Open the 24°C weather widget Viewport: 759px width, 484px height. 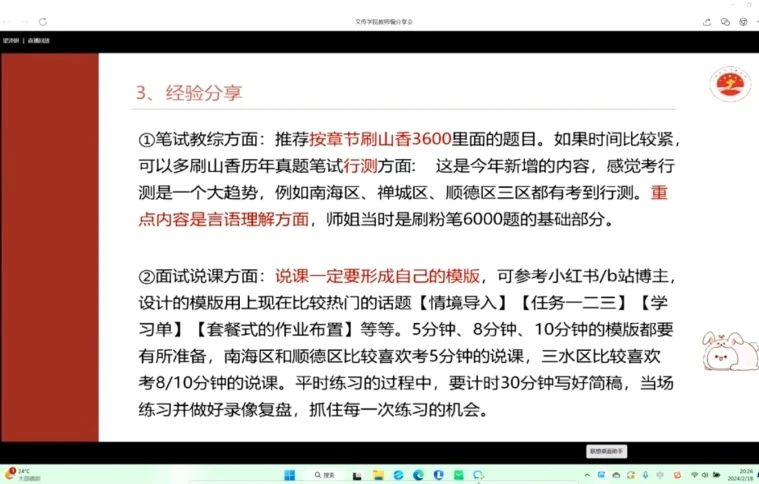pyautogui.click(x=20, y=474)
